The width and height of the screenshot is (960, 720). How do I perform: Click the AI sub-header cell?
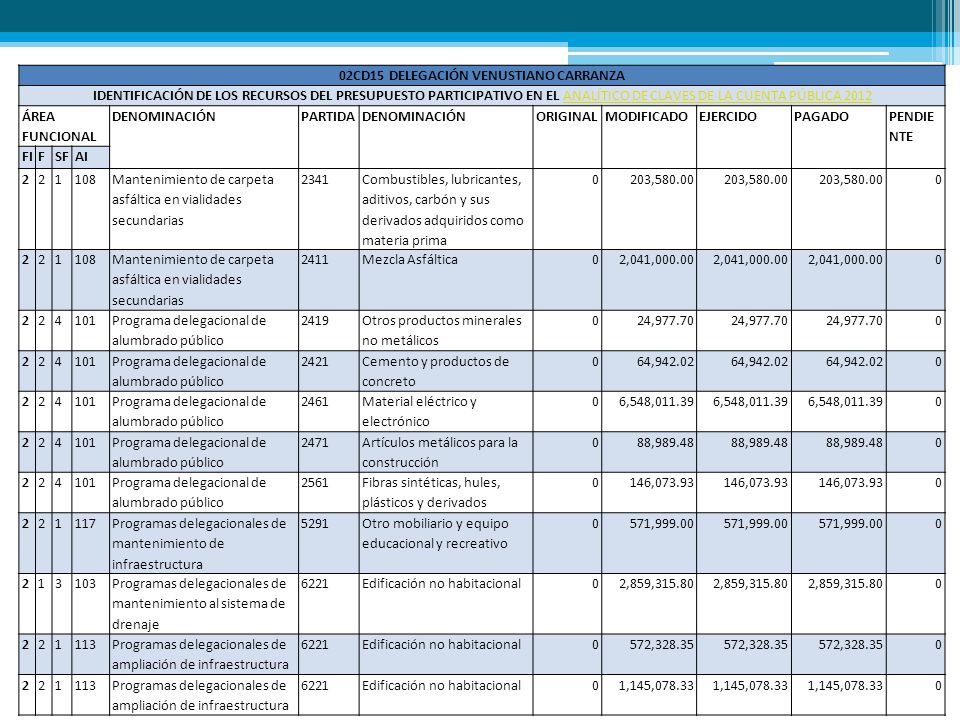pyautogui.click(x=91, y=157)
